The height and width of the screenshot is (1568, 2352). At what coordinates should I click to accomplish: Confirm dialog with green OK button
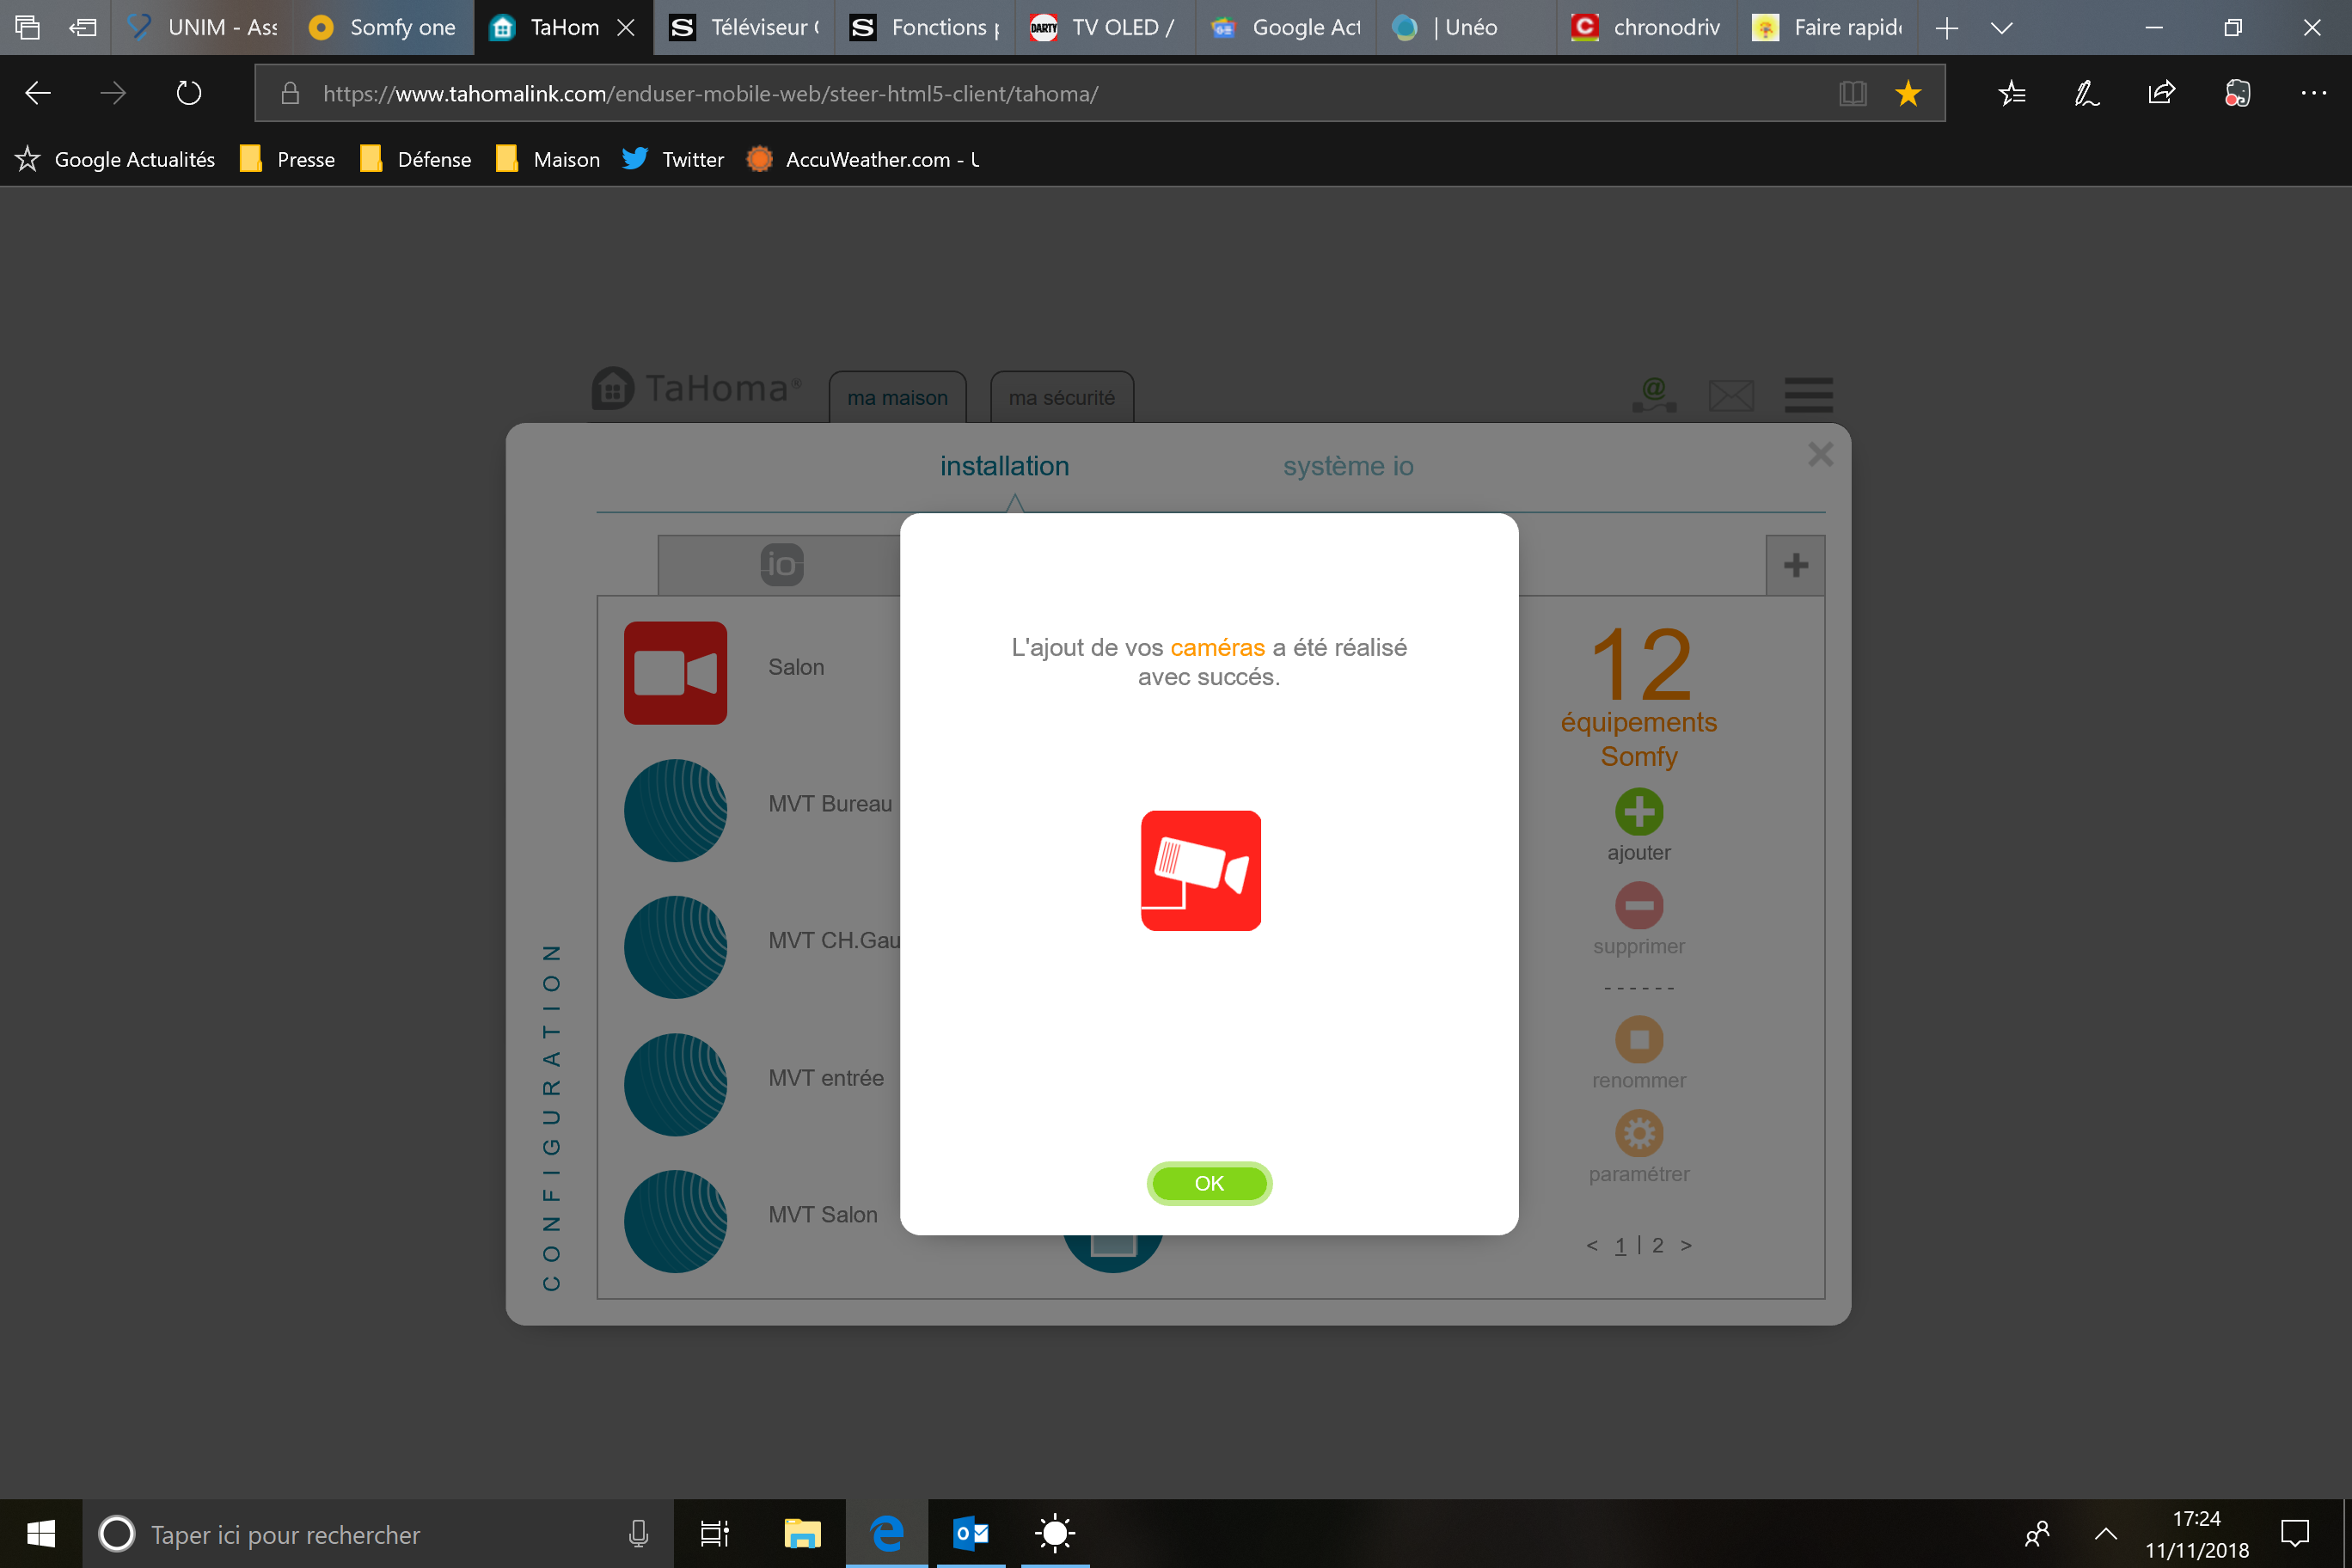1209,1183
